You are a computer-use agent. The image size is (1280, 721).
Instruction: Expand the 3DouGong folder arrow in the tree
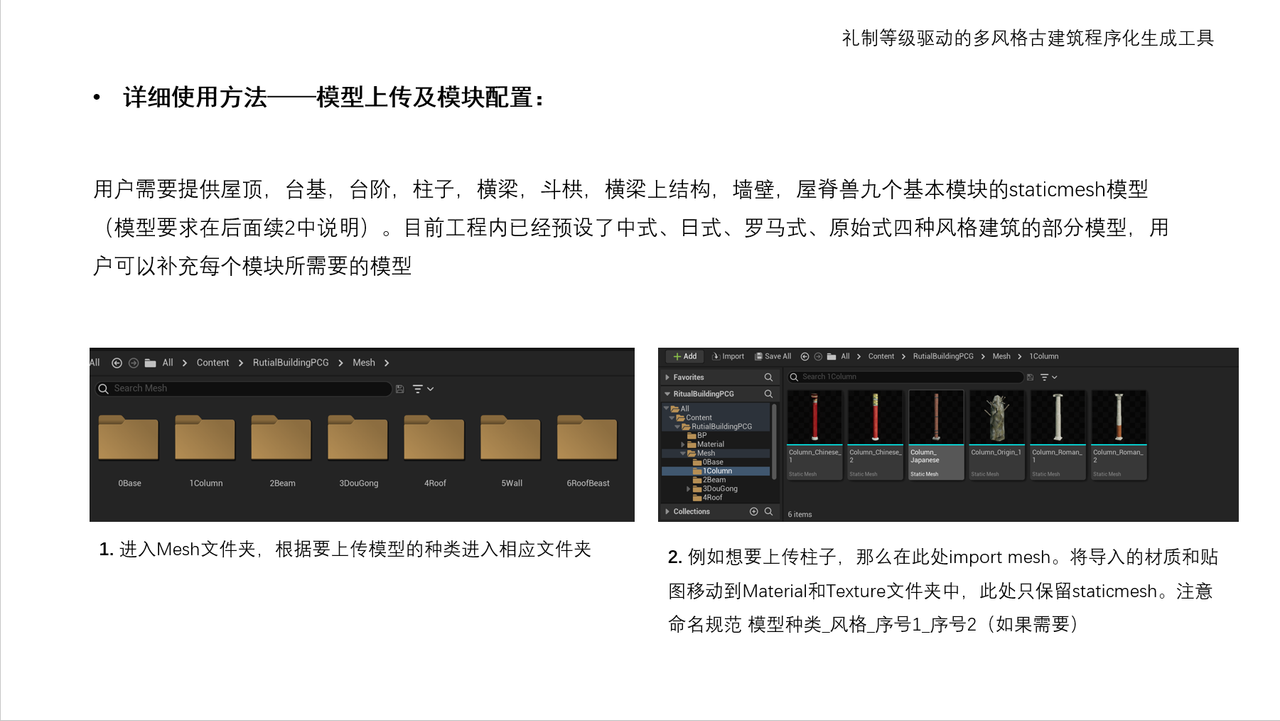point(688,489)
